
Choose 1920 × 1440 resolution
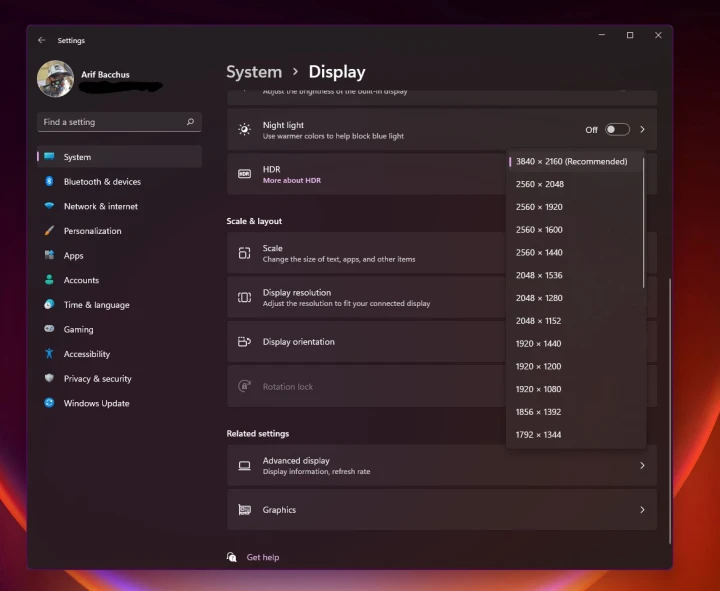(575, 343)
